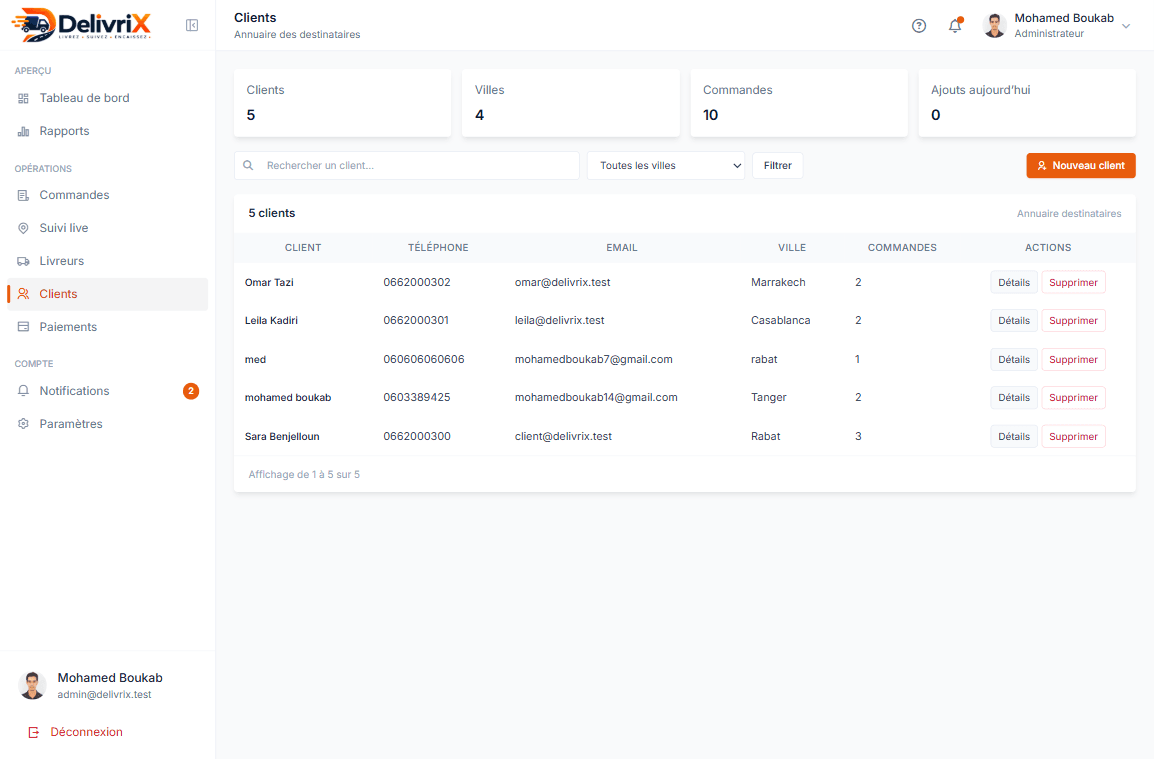Viewport: 1154px width, 759px height.
Task: Expand the Mohamed Boukab account chevron
Action: point(1125,27)
